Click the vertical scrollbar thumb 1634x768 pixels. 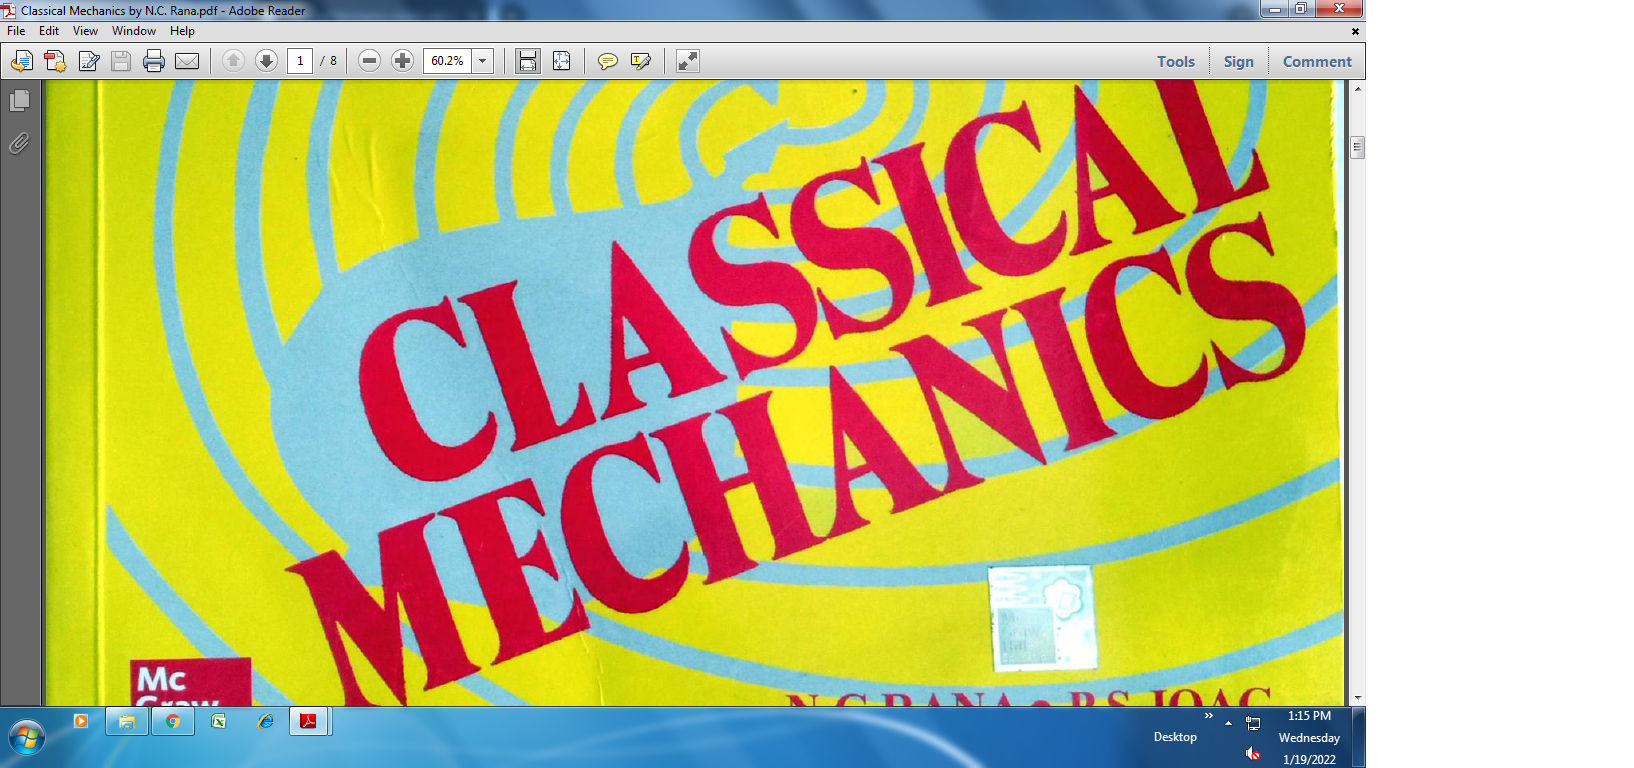[x=1357, y=148]
